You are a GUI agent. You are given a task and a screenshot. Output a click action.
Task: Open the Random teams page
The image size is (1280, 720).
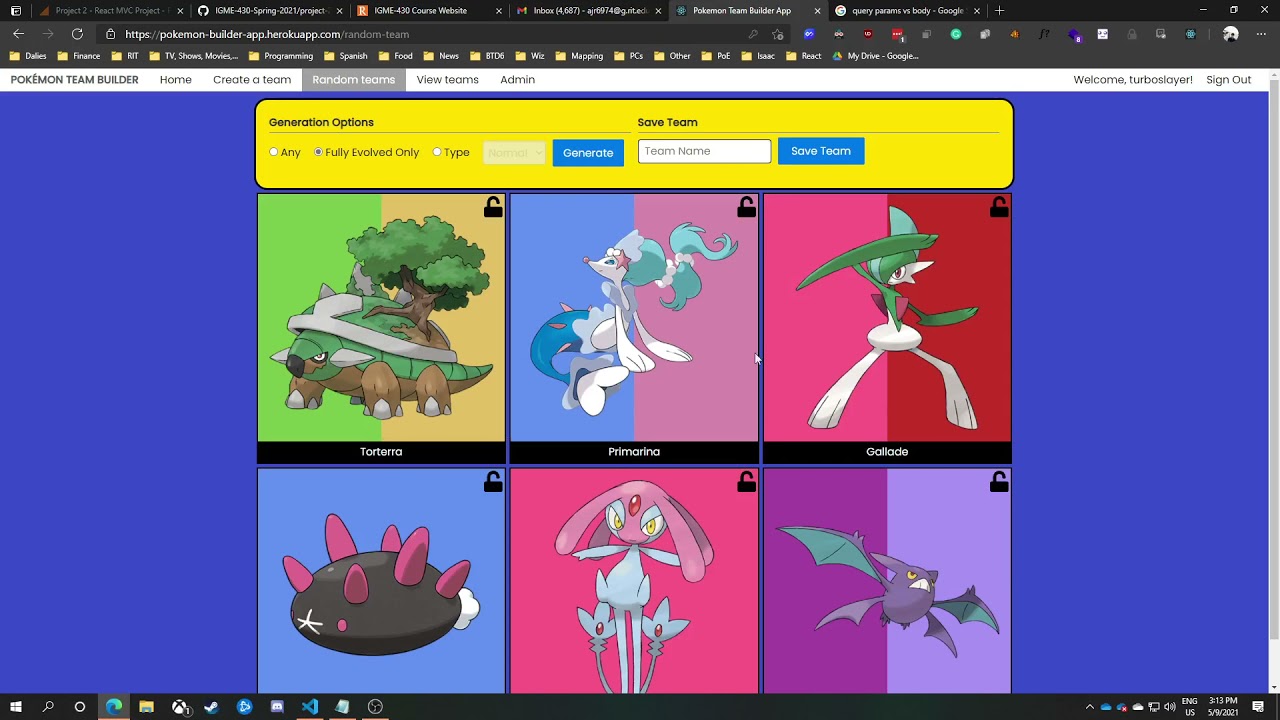[354, 80]
